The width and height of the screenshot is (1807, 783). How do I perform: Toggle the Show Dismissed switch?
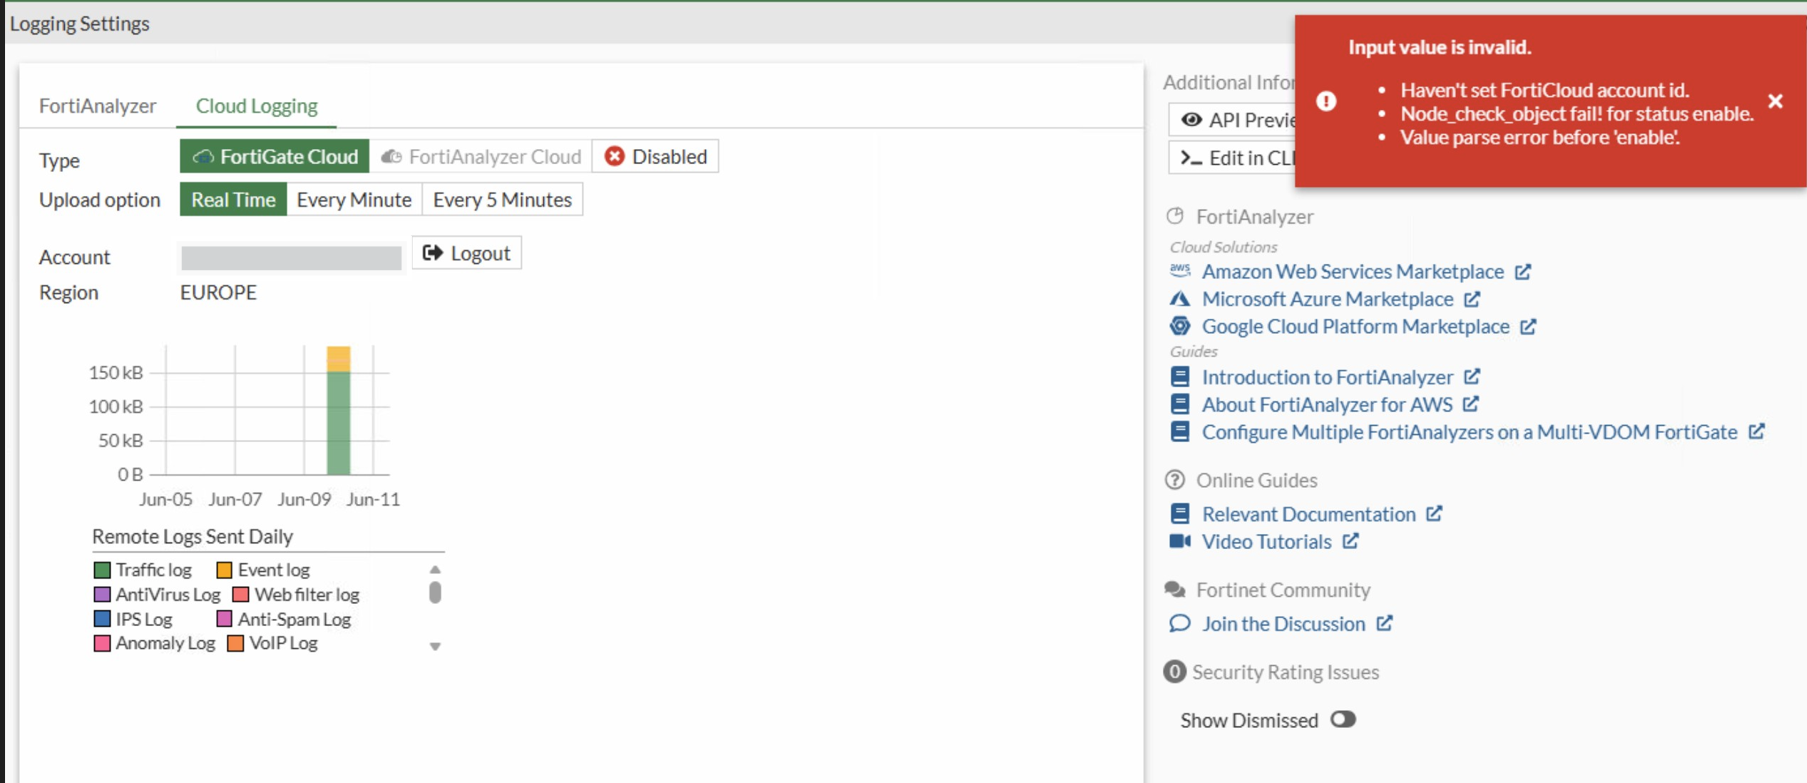(1343, 720)
